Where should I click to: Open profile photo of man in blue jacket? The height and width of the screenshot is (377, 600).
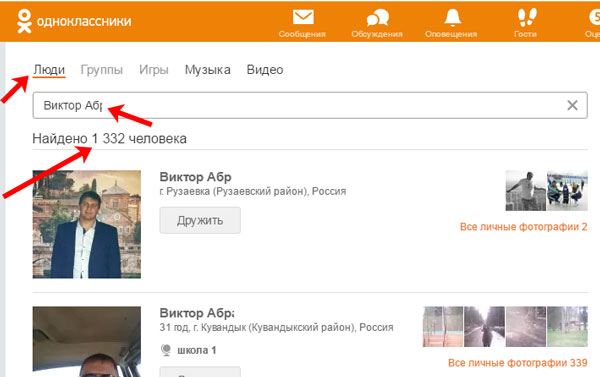click(x=86, y=224)
